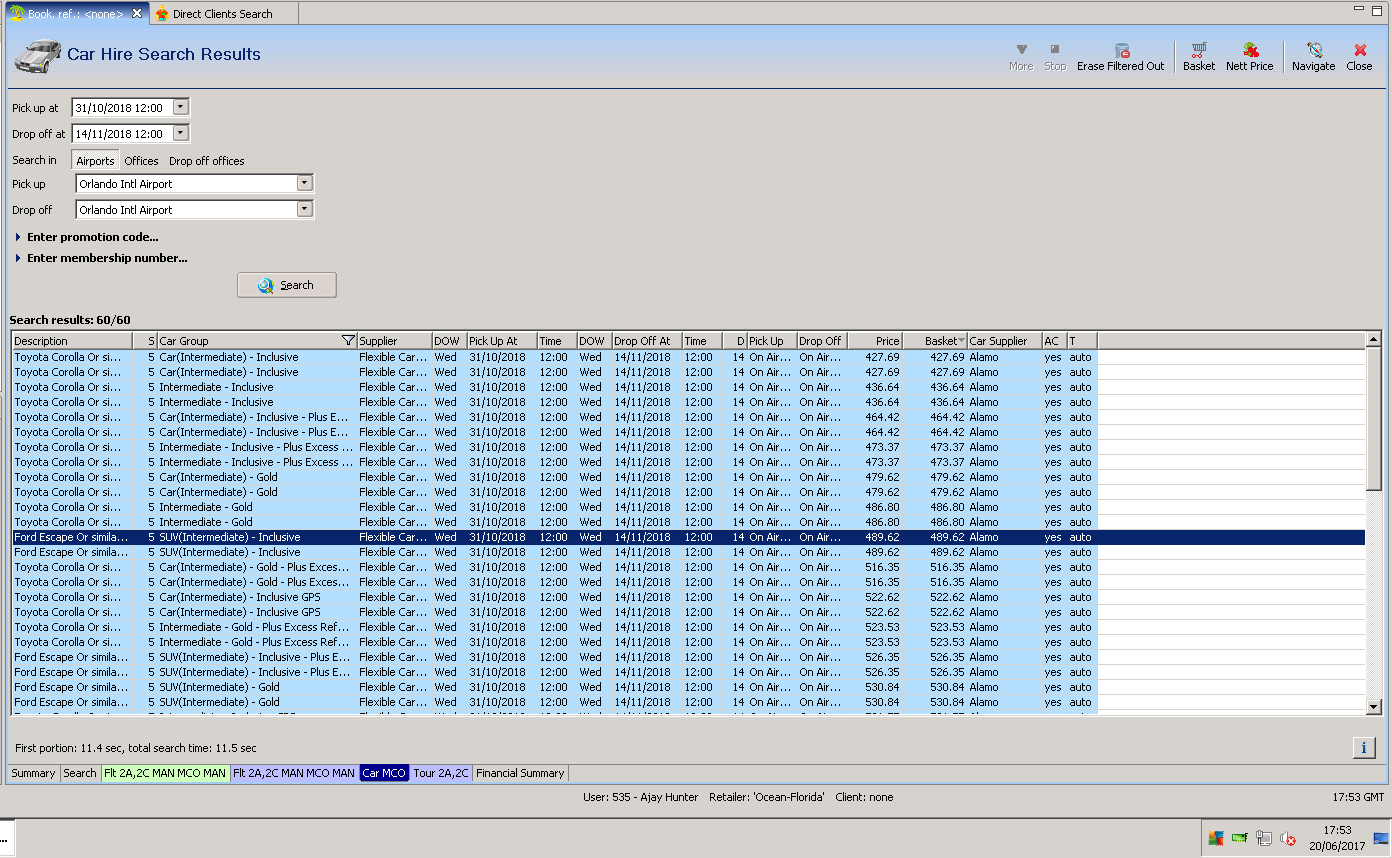Open the Basket toolbar icon

coord(1198,50)
